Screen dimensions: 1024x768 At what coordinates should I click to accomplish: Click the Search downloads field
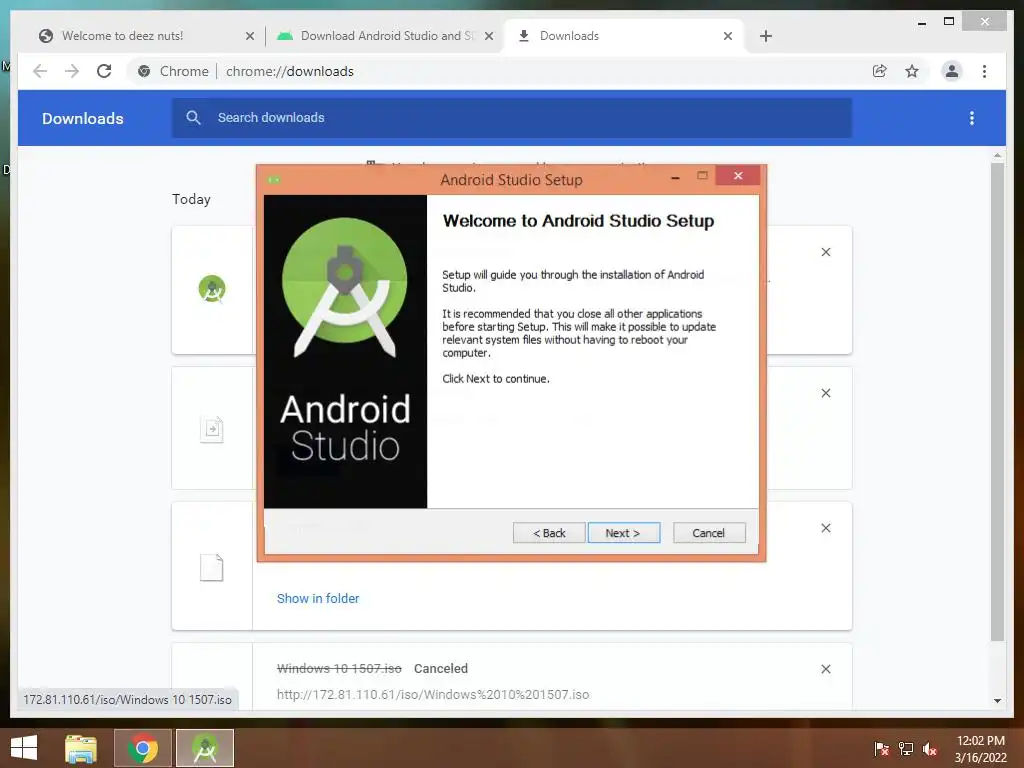(512, 118)
